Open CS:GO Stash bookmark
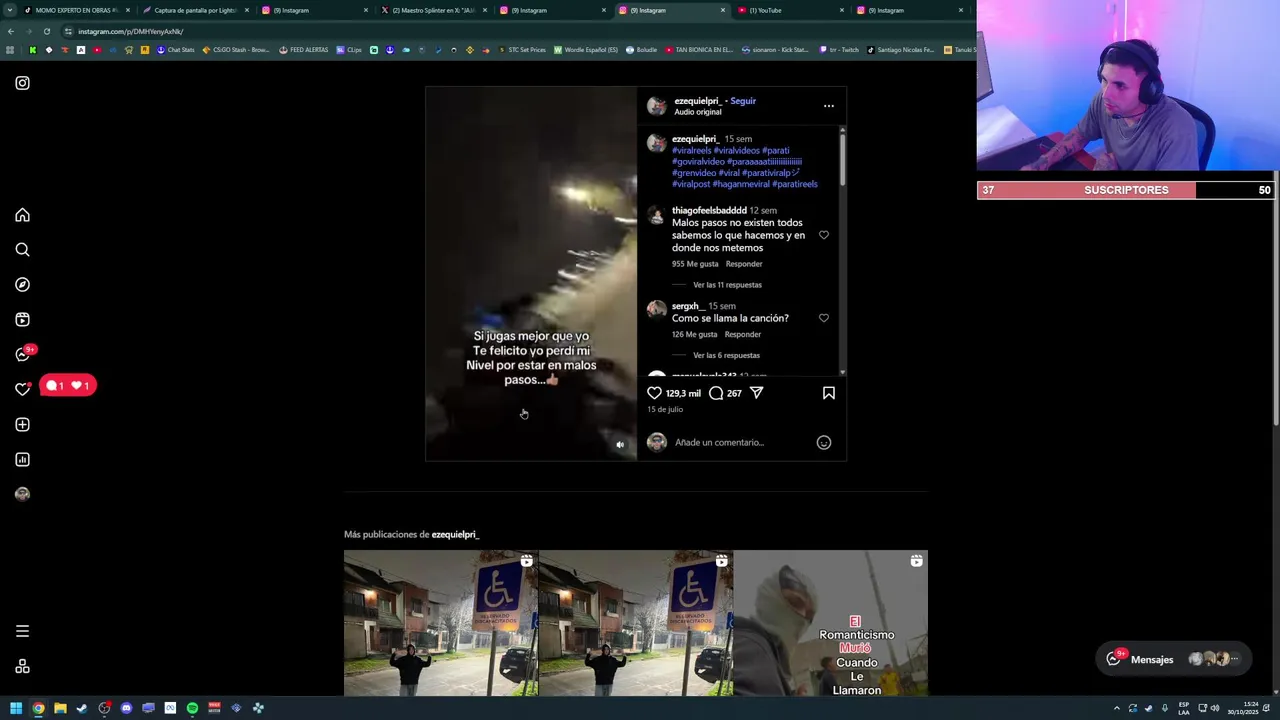The height and width of the screenshot is (720, 1280). coord(236,50)
